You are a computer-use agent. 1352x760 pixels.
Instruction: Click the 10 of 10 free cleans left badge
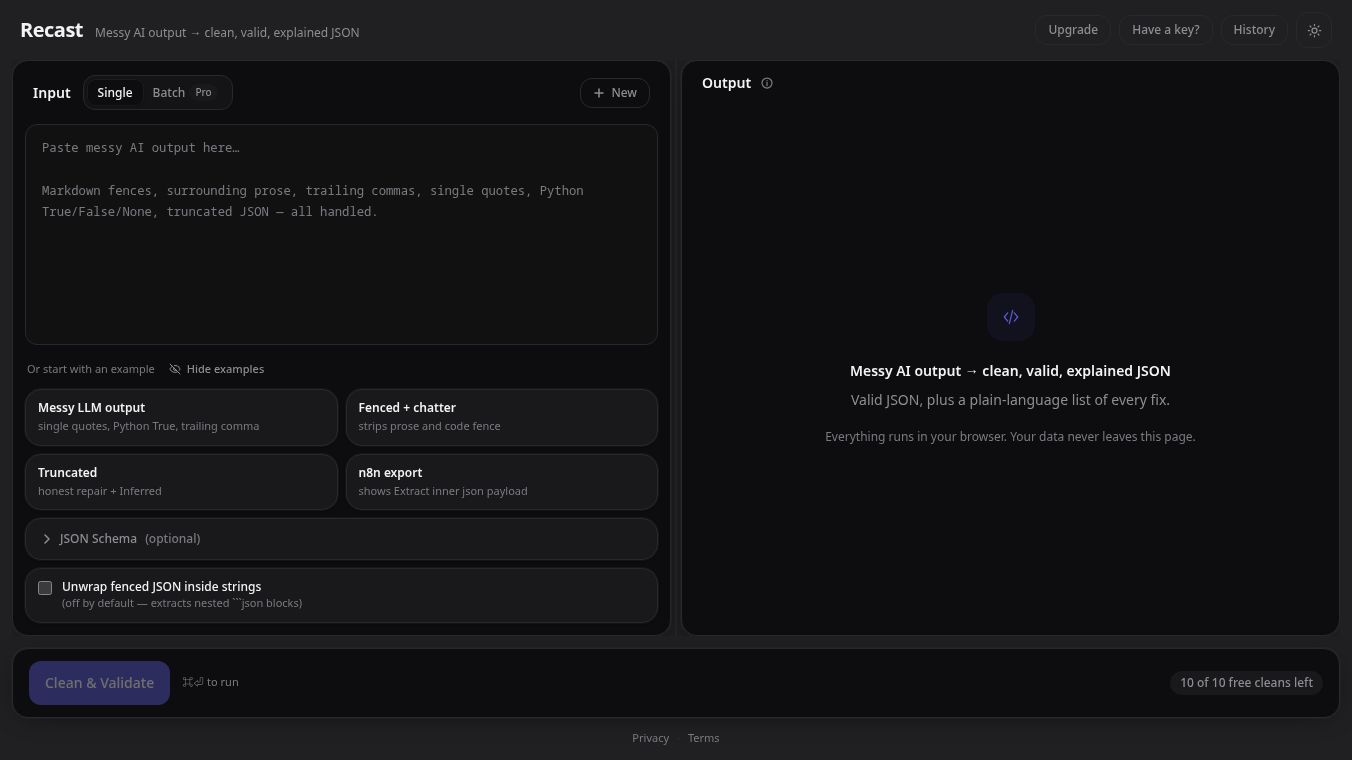(x=1246, y=683)
